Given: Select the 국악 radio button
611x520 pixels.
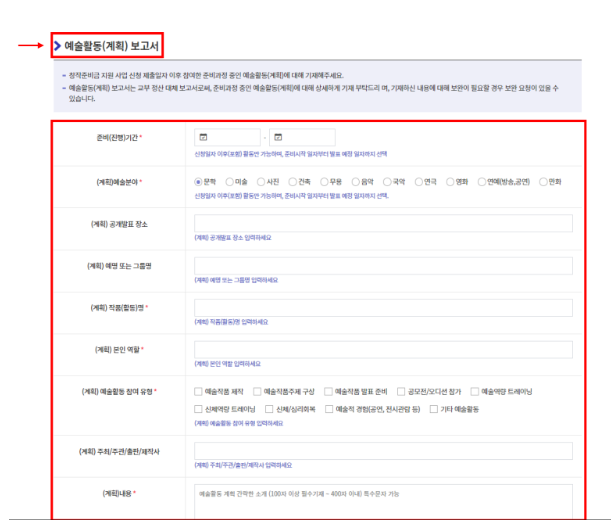Looking at the screenshot, I should click(x=387, y=182).
